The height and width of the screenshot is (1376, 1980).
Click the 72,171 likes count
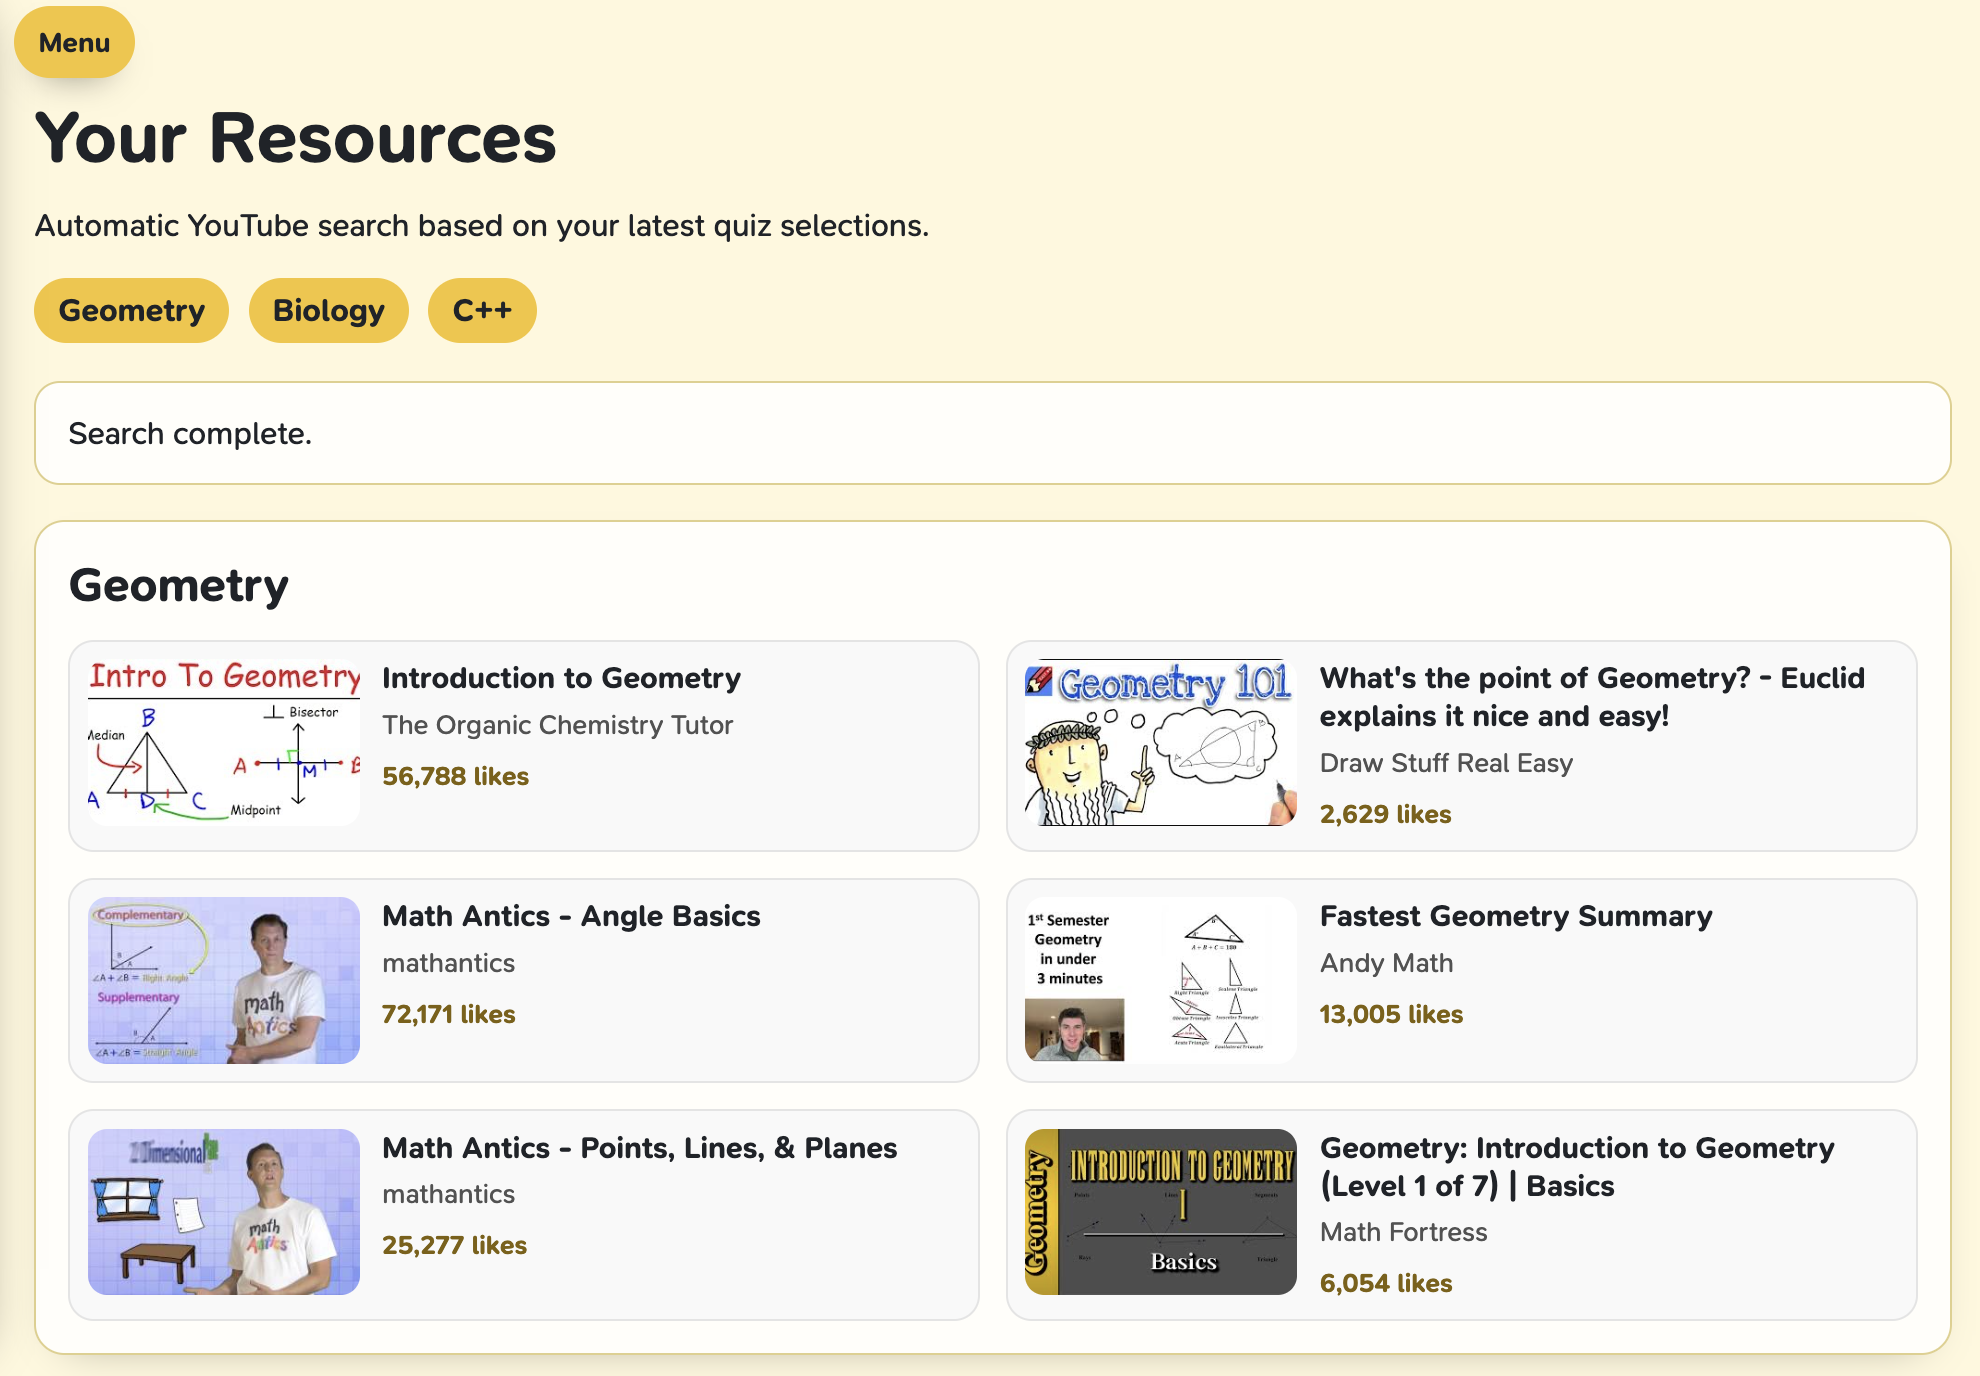click(x=448, y=1014)
